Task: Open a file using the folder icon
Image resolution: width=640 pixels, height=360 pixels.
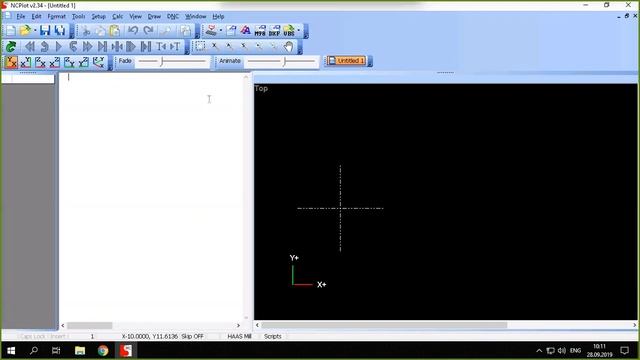Action: point(25,31)
